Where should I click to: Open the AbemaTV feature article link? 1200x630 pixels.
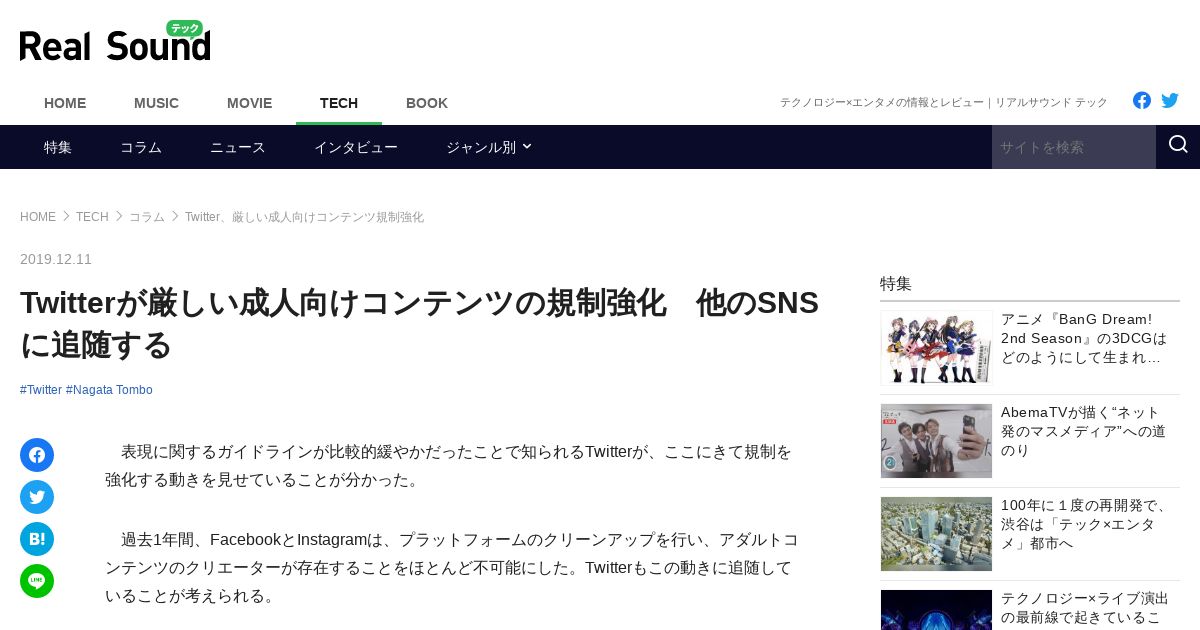(x=1083, y=431)
